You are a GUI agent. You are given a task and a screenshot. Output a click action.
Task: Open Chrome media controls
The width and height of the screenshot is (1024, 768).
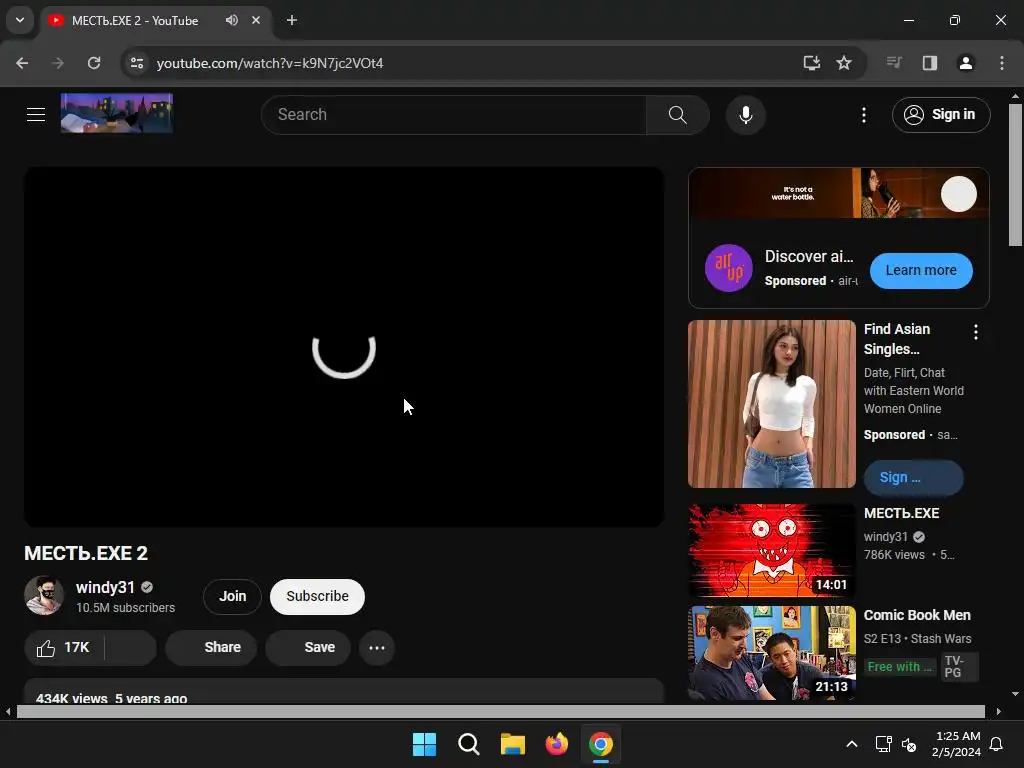pos(894,63)
